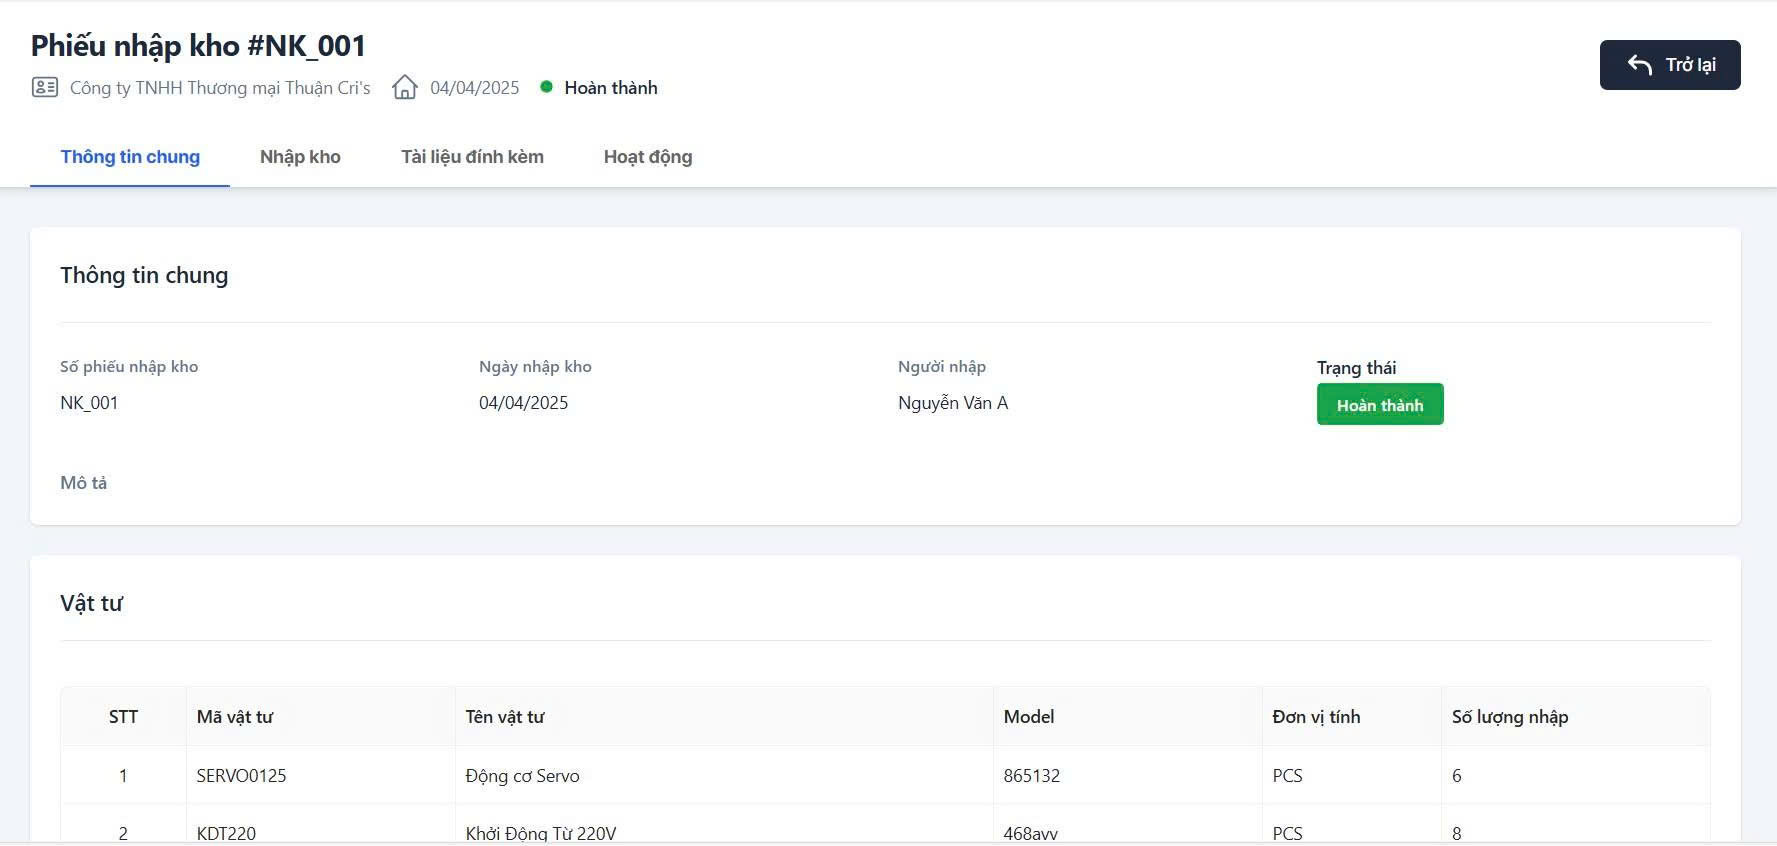Click the company name Thuận Cri's
Screen dimensions: 1777x846
point(220,88)
